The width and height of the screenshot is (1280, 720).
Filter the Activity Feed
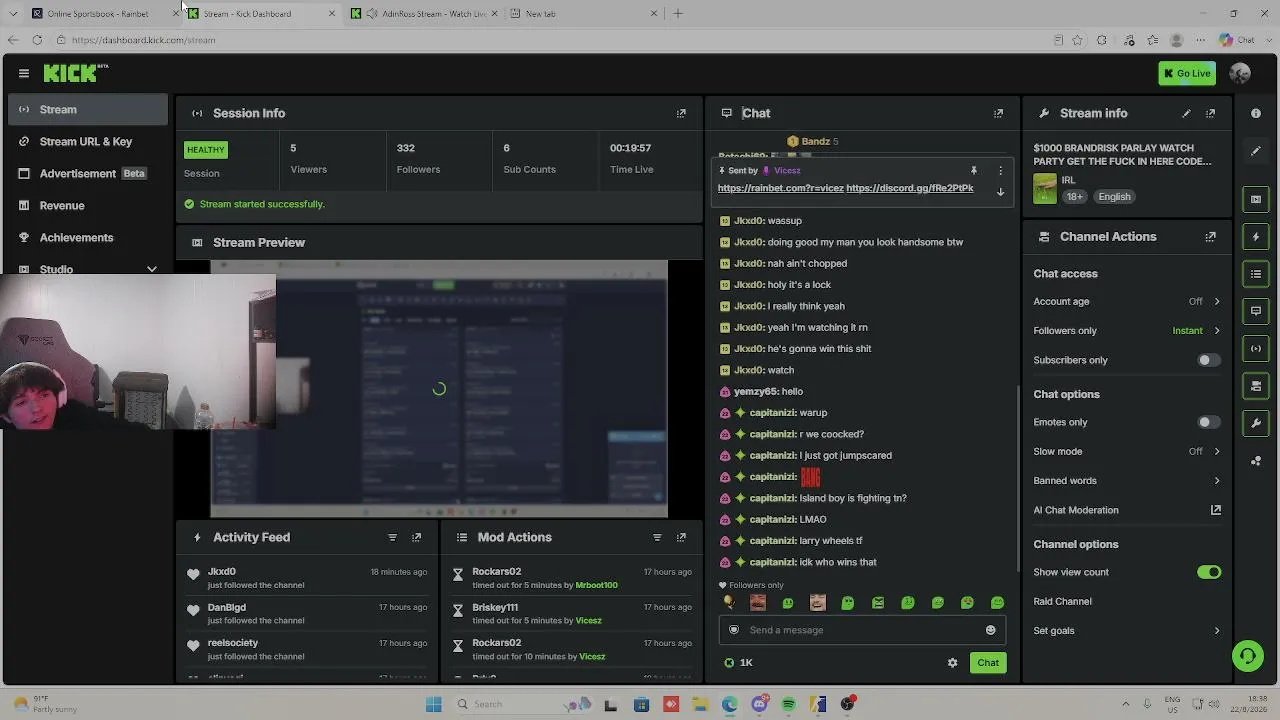[392, 537]
